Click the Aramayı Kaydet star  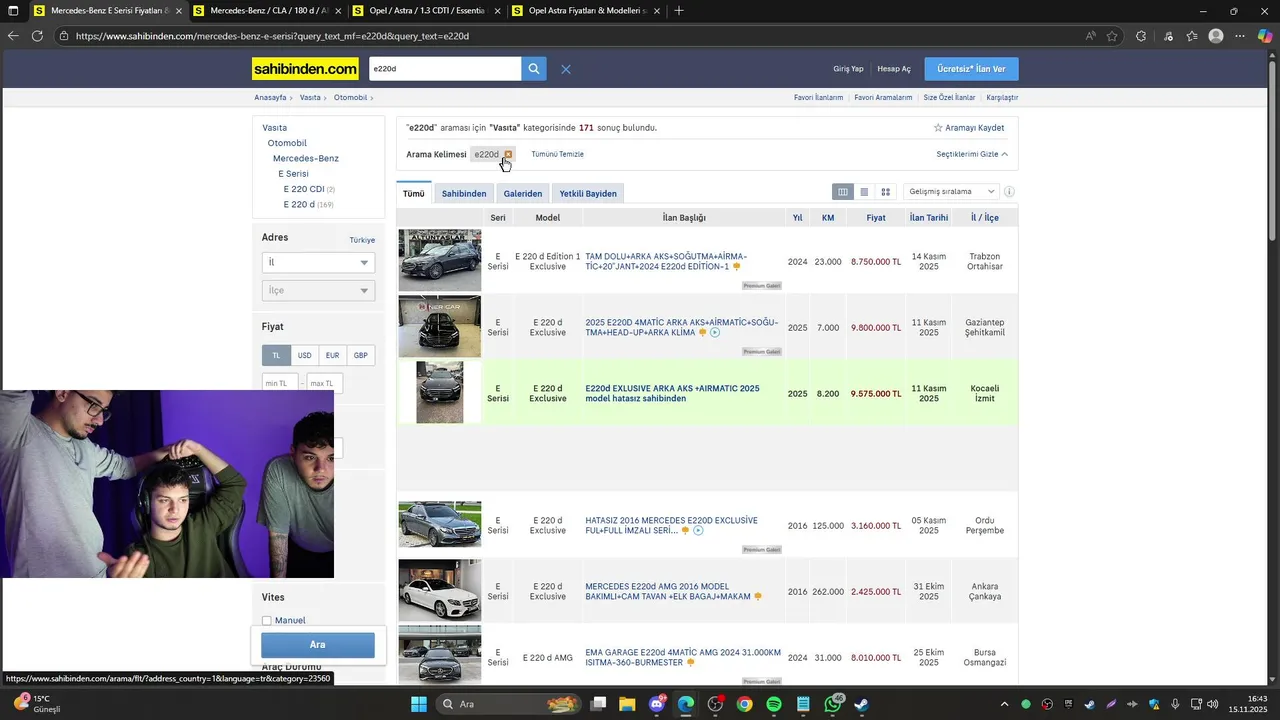click(x=938, y=128)
